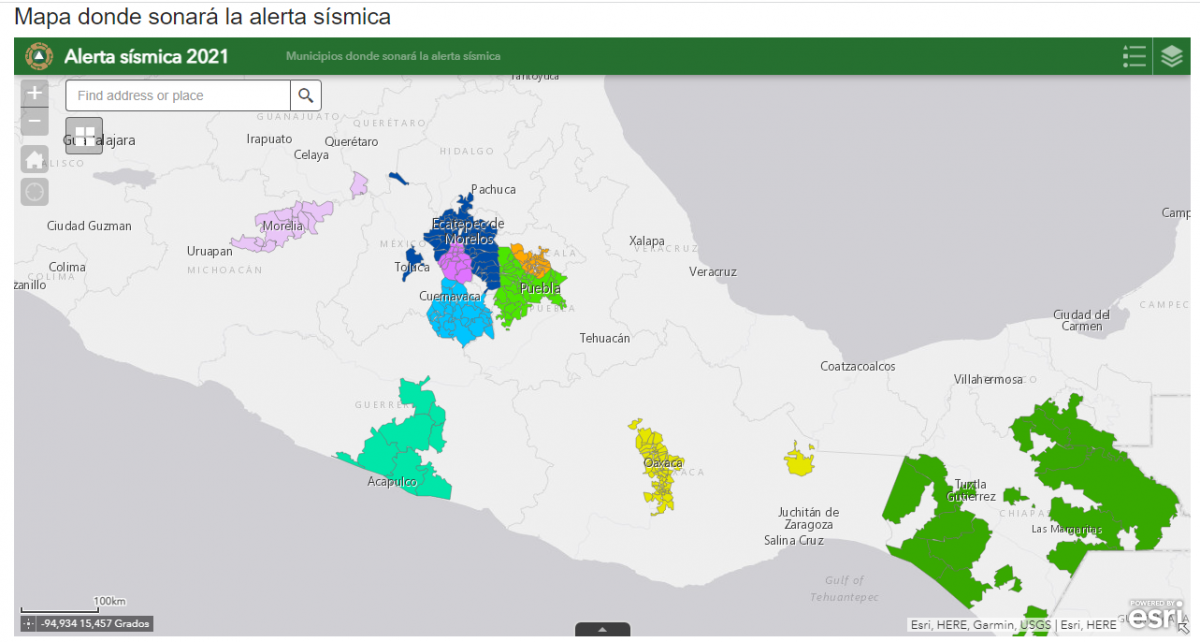Zoom in on the map
Viewport: 1200px width, 642px height.
pos(35,94)
